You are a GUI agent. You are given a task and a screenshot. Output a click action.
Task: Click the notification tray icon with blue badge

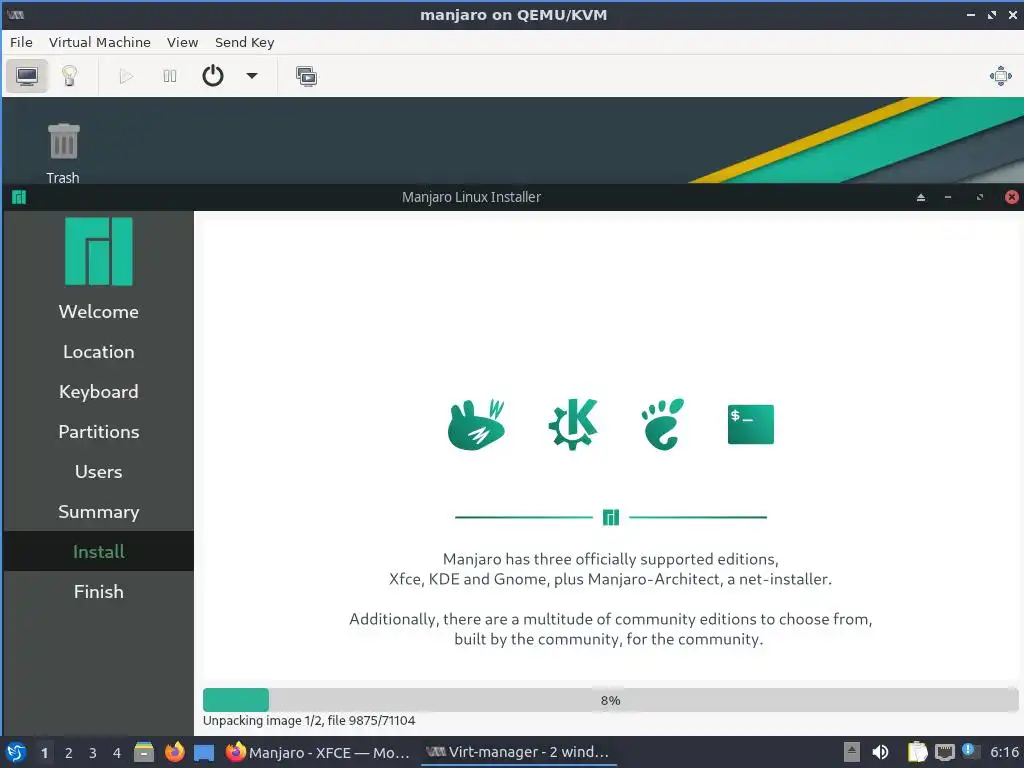click(x=970, y=752)
